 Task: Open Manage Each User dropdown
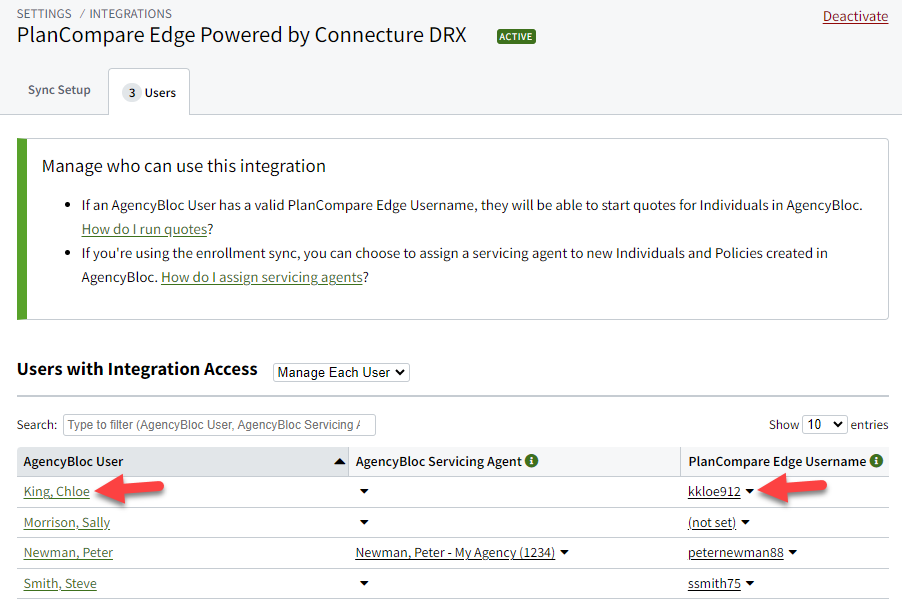click(341, 372)
